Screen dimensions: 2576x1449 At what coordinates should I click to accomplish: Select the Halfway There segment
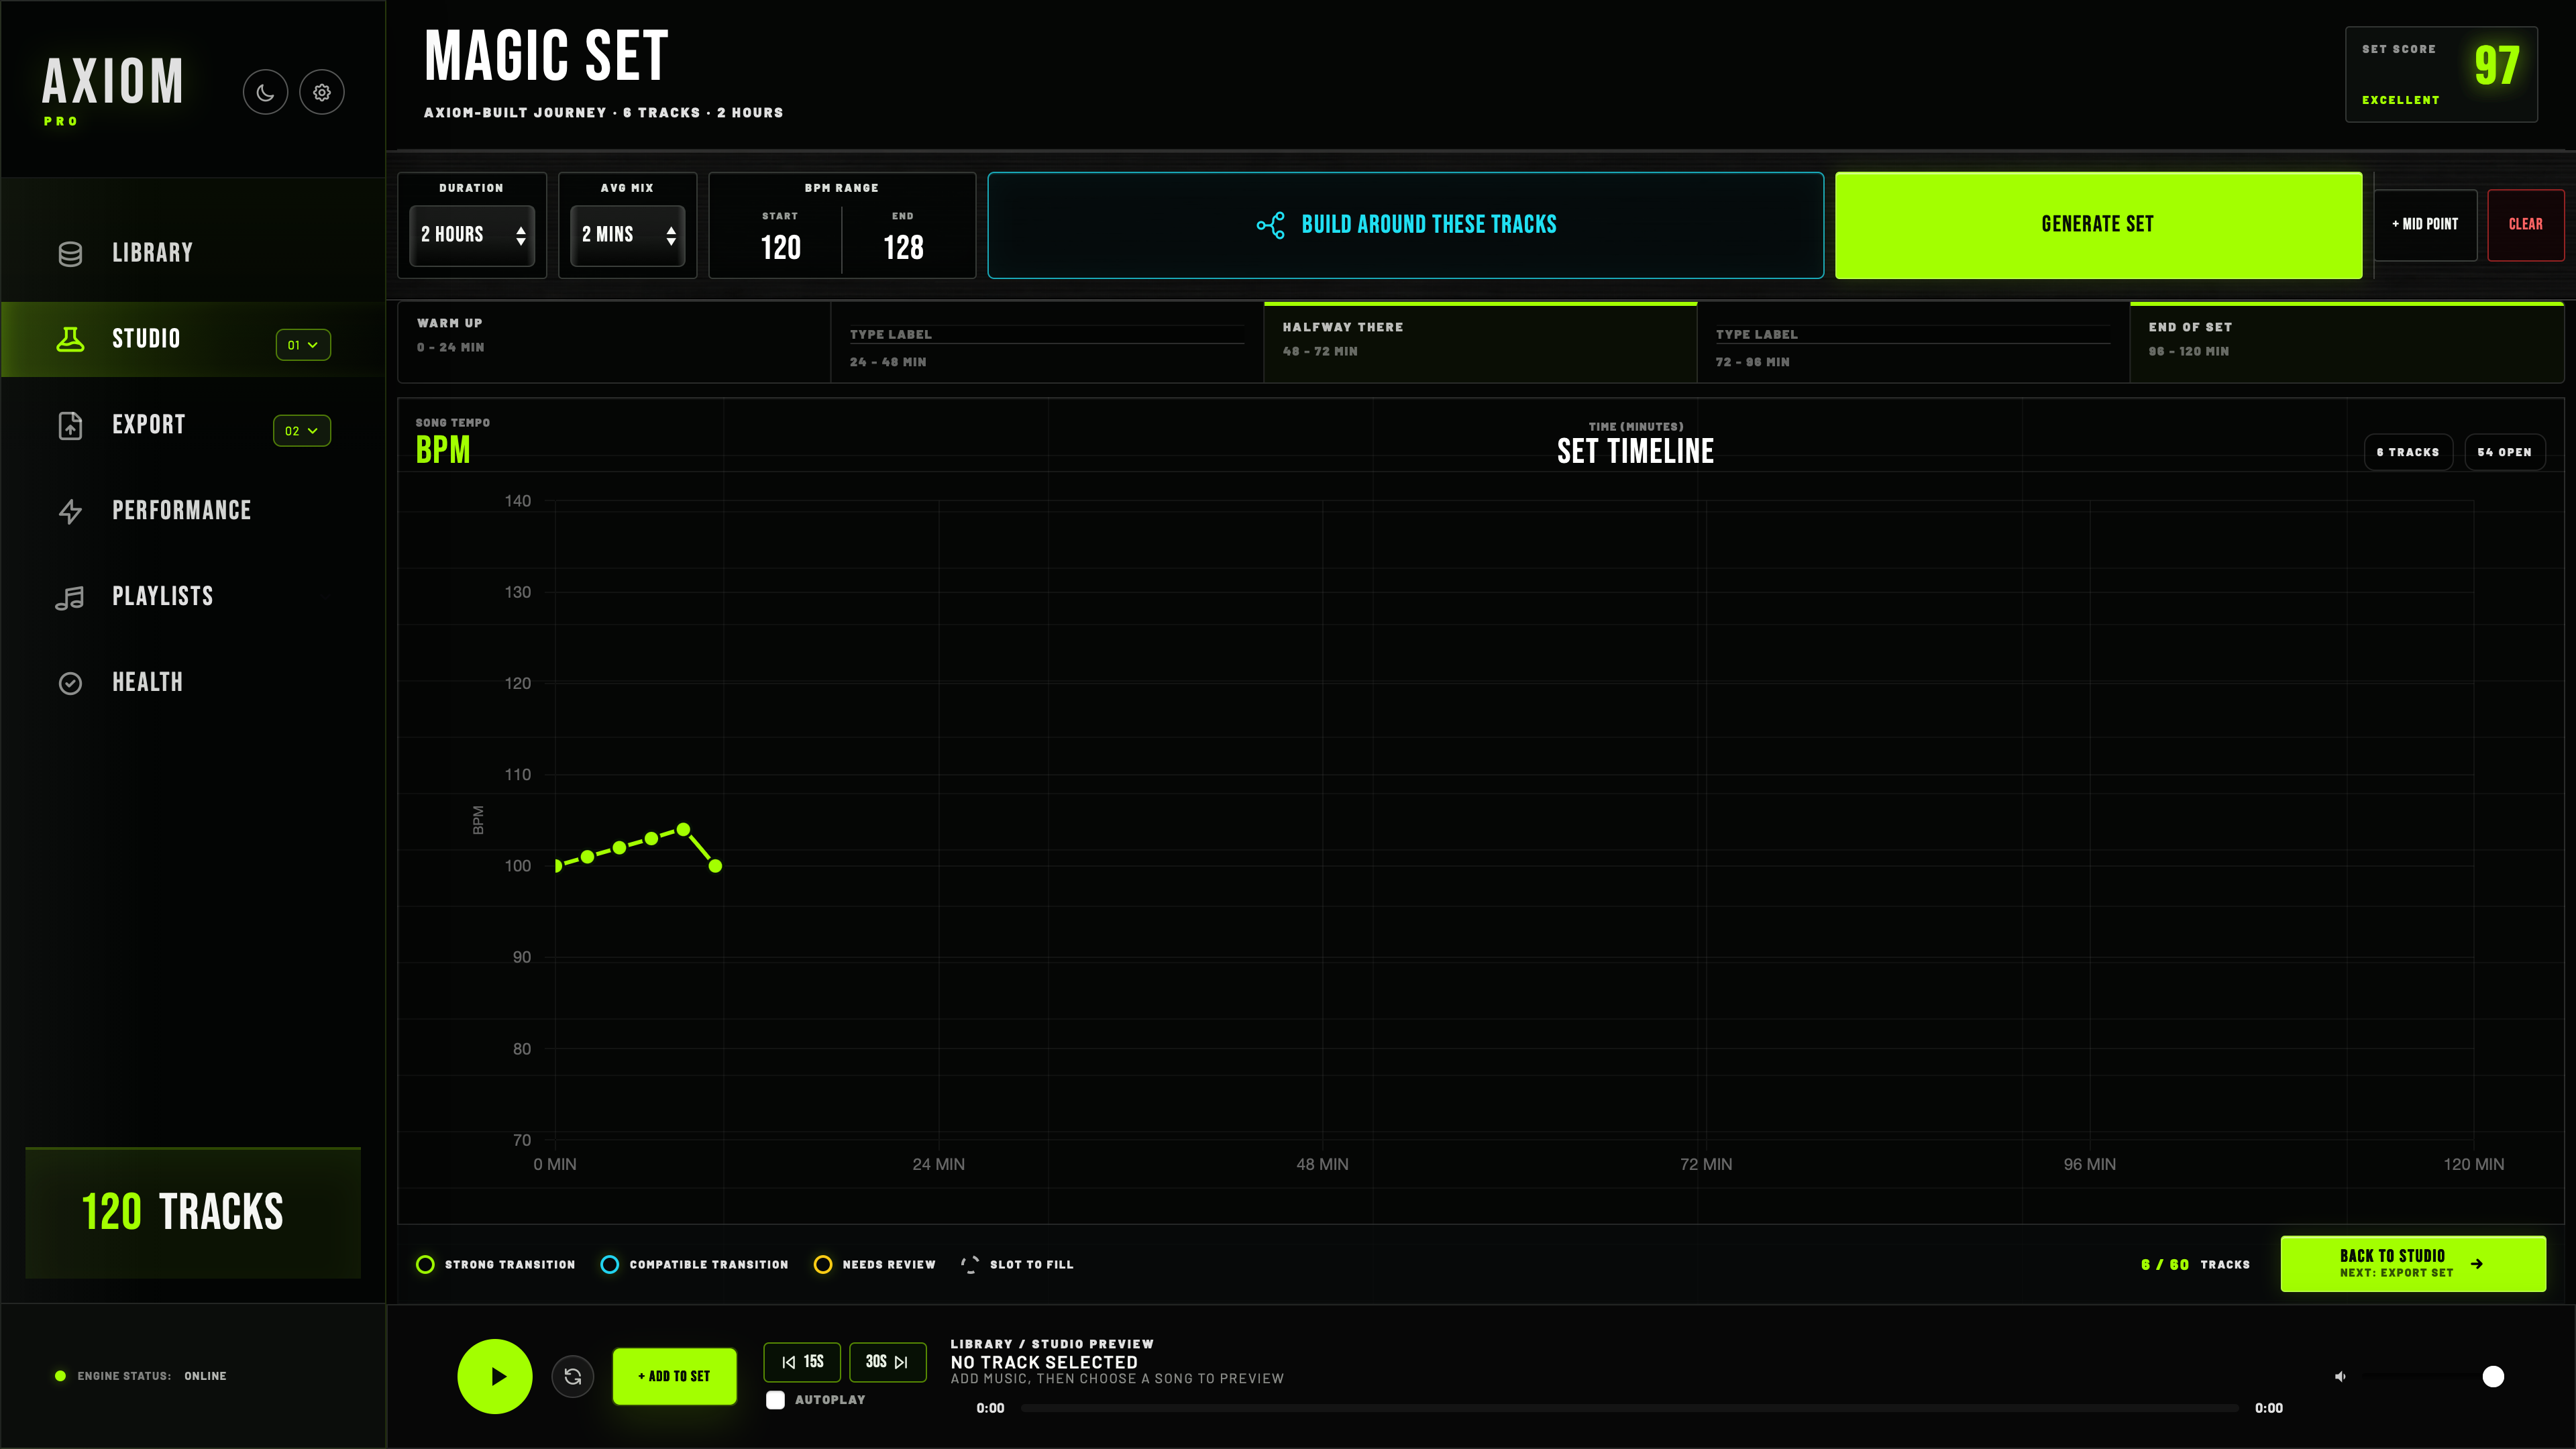pos(1480,342)
